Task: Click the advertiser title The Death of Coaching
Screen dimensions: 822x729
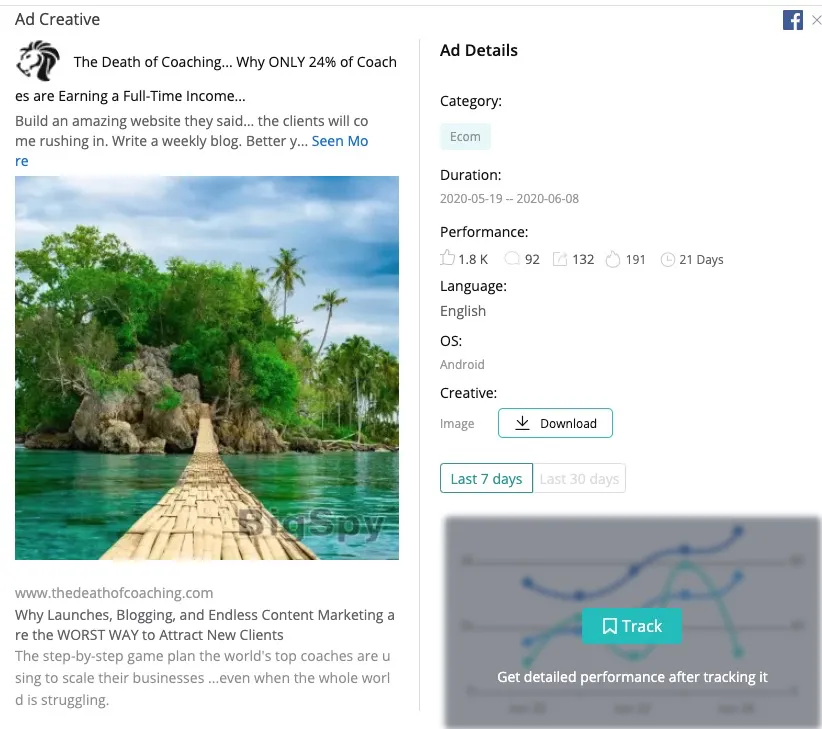Action: [235, 62]
